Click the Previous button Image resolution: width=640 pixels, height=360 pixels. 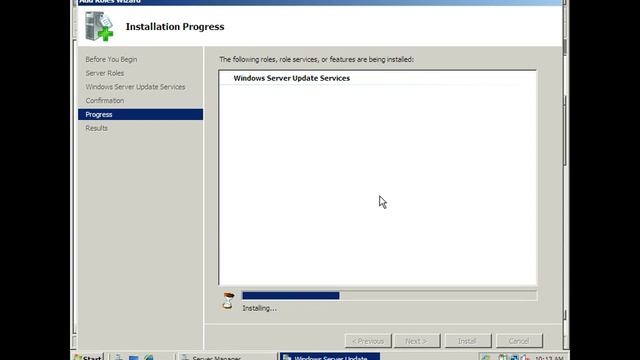(x=368, y=341)
